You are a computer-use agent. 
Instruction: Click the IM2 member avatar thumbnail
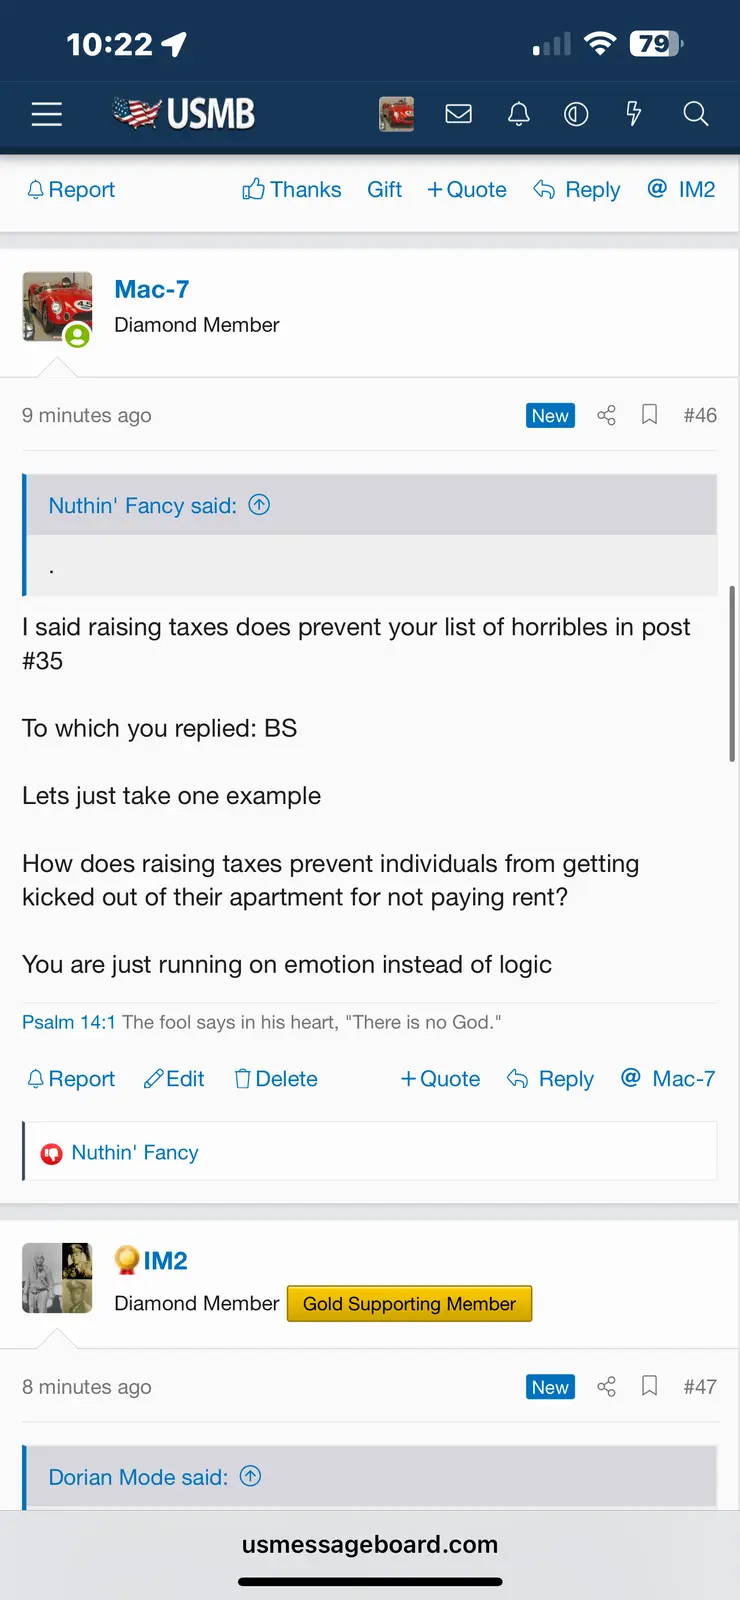click(x=57, y=1278)
